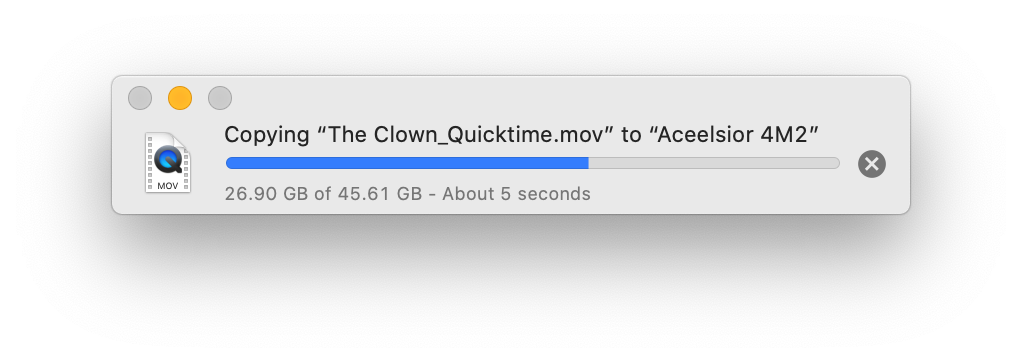Minimize the copy window with yellow button

(x=180, y=98)
